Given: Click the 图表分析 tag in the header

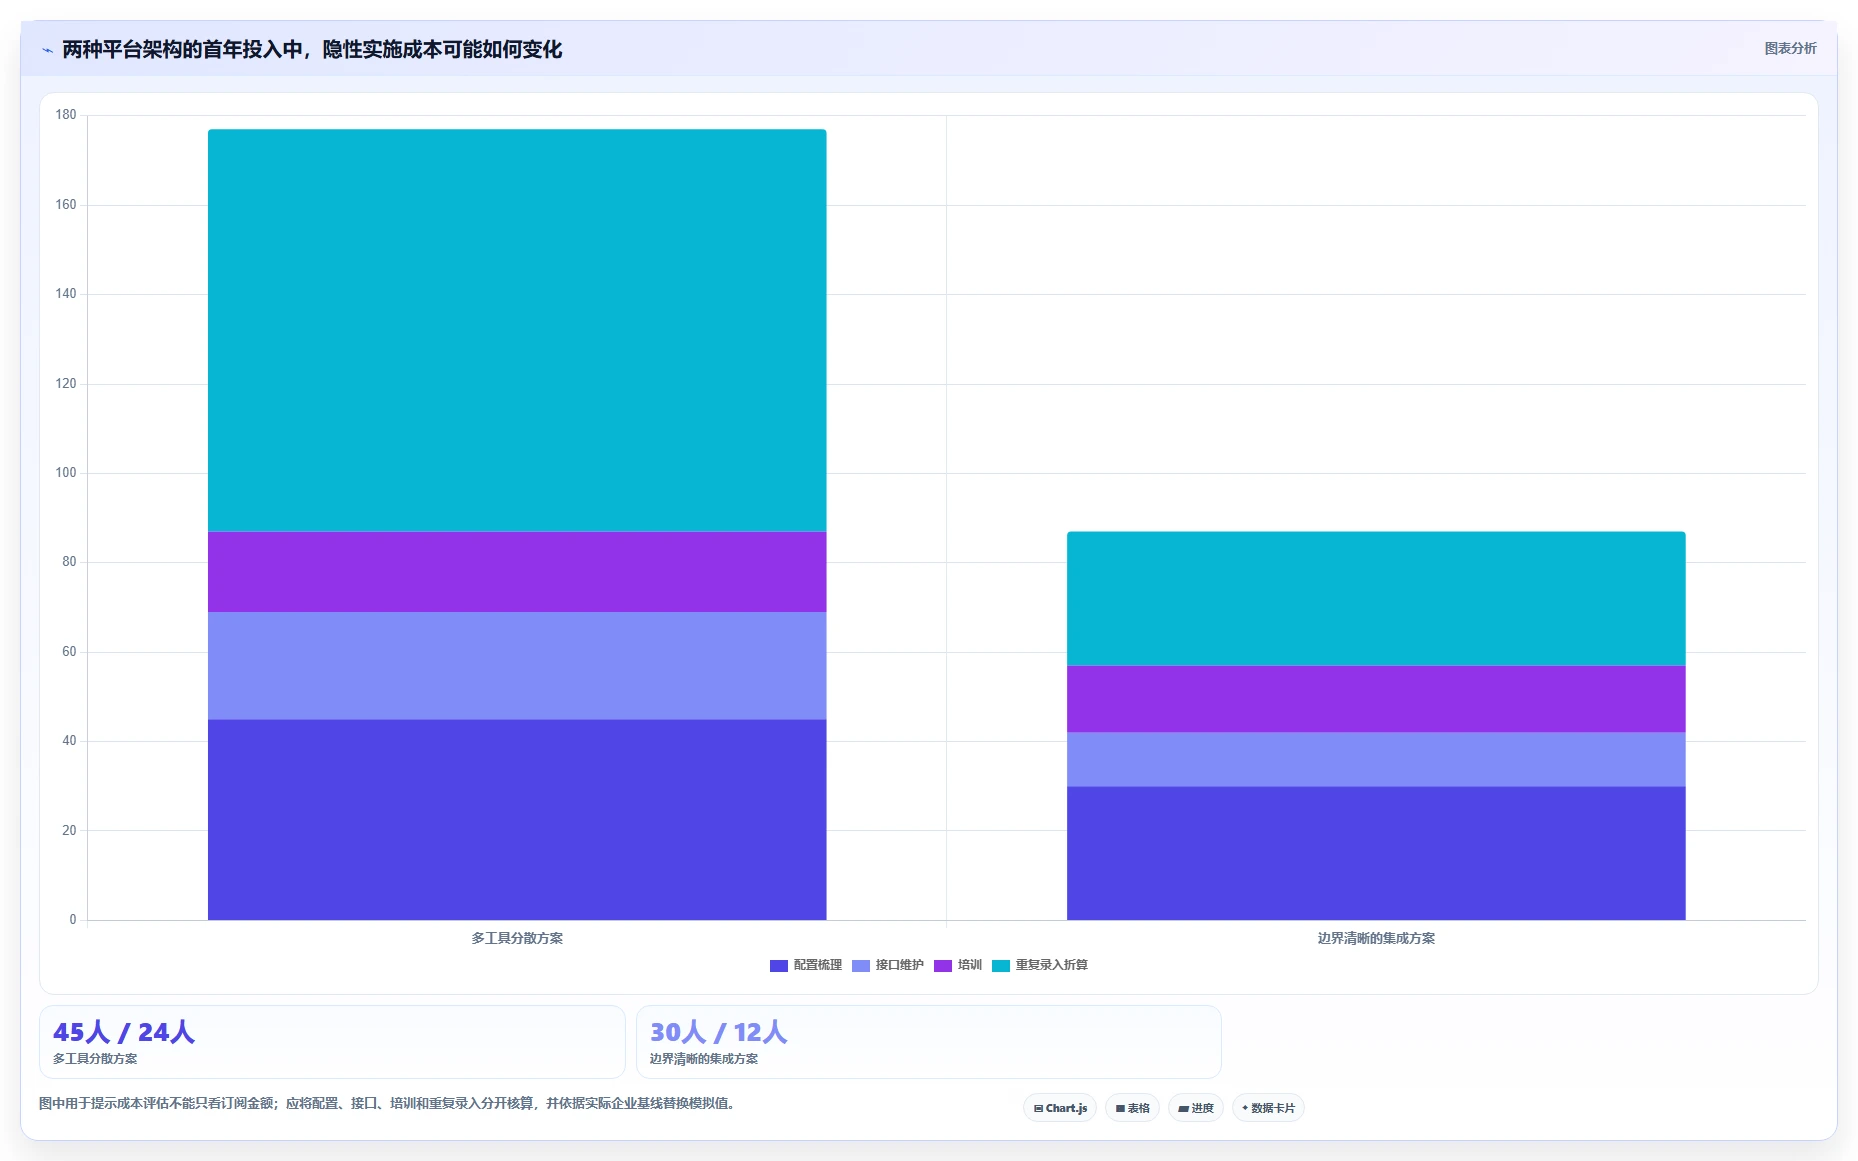Looking at the screenshot, I should 1790,48.
